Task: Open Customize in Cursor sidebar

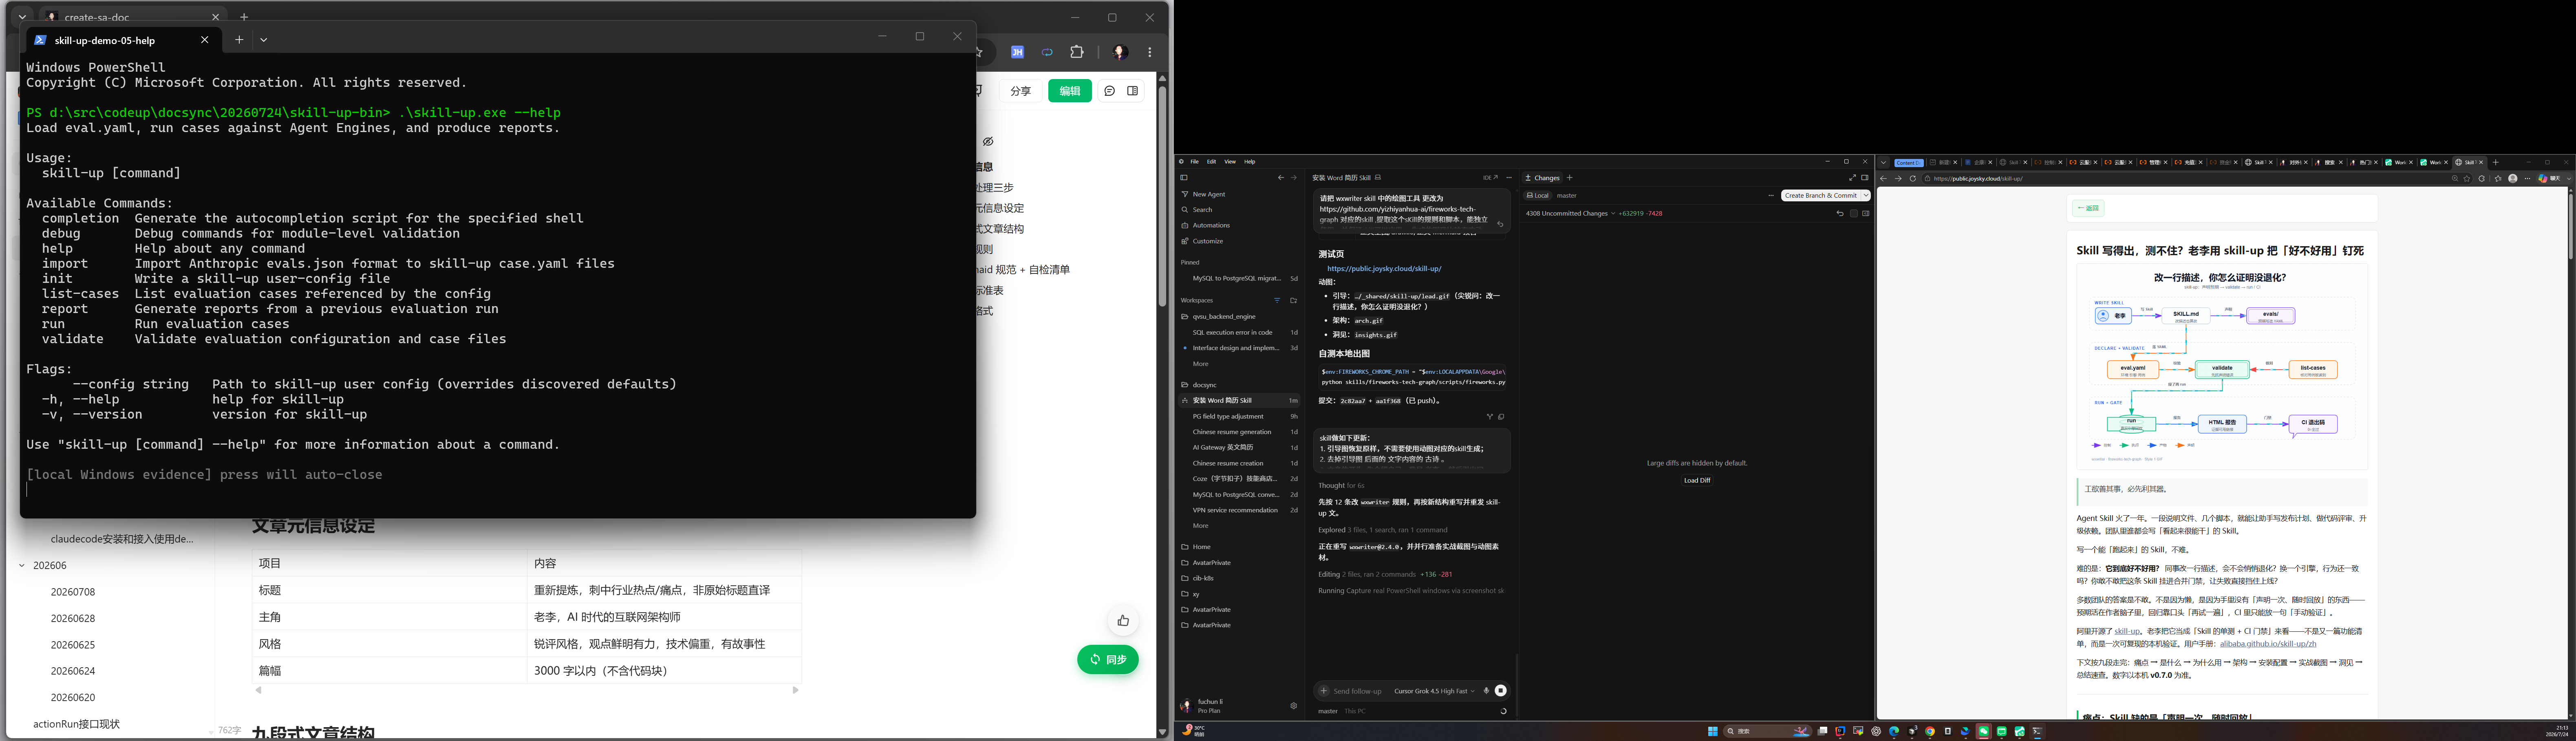Action: click(x=1208, y=241)
